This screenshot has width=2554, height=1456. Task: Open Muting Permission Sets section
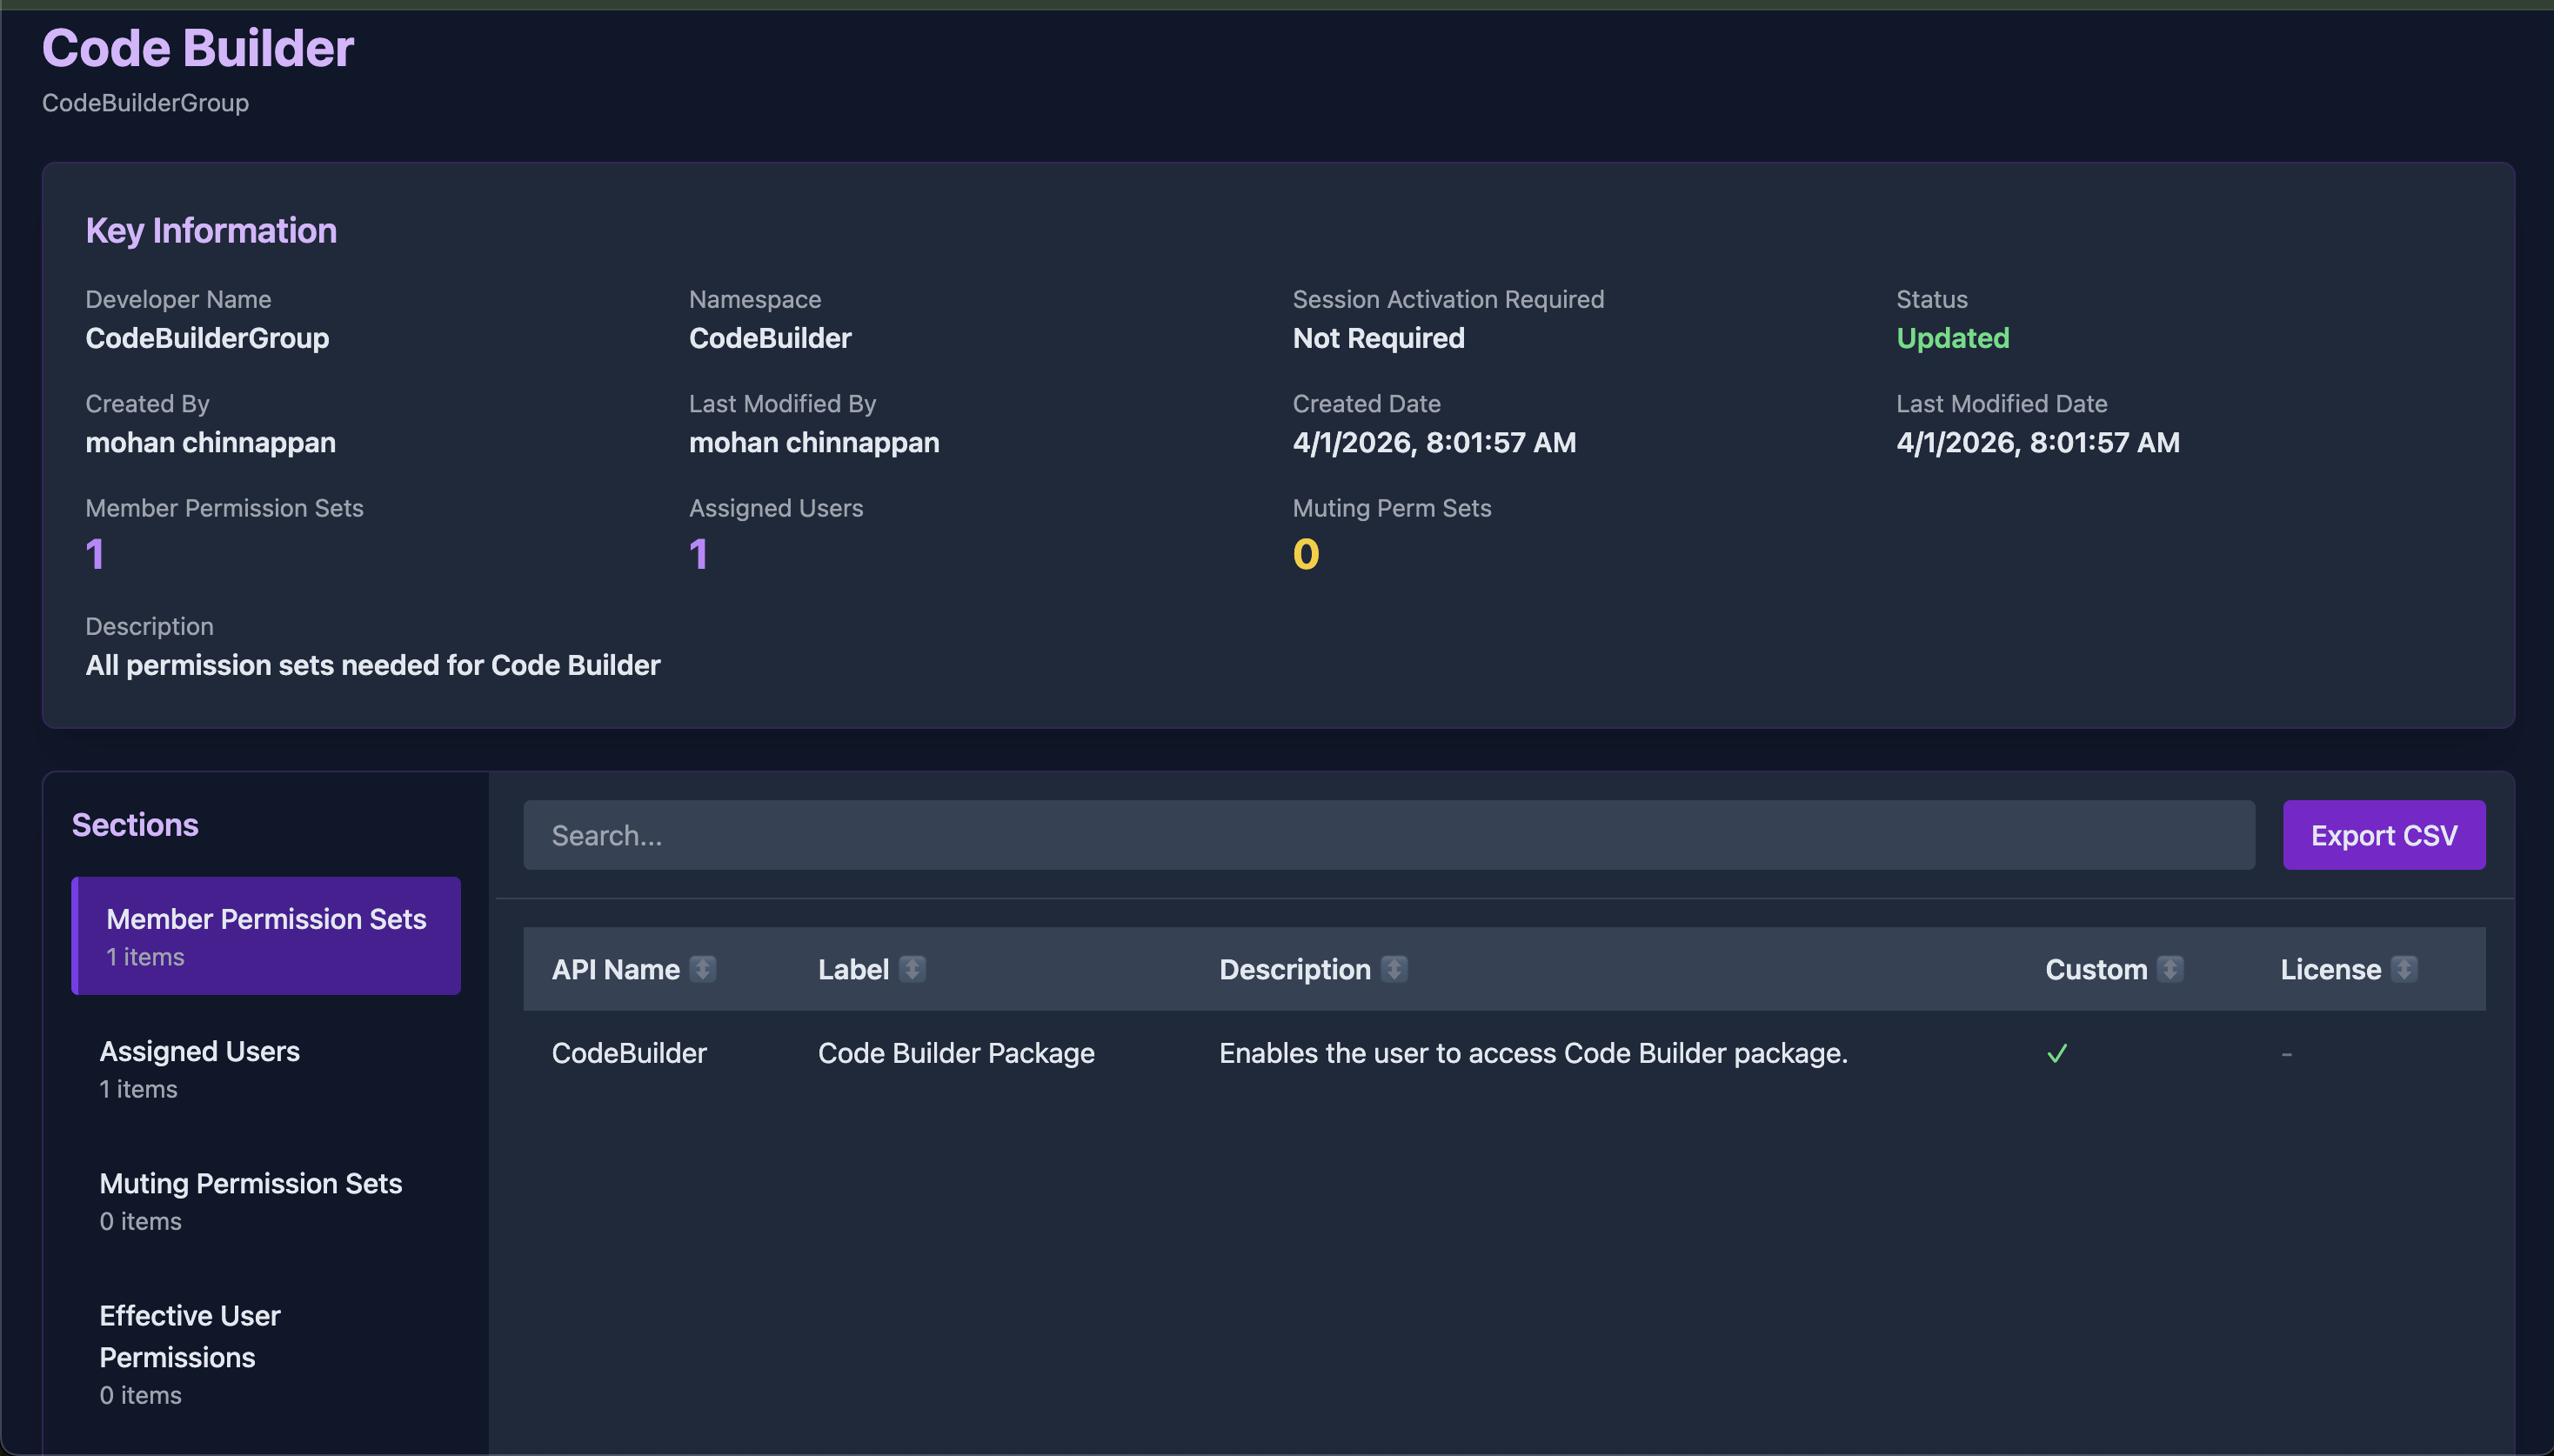click(x=266, y=1200)
